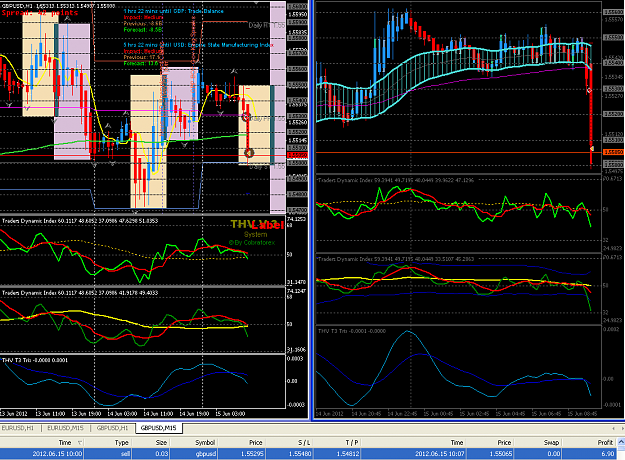Viewport: 625px width, 460px height.
Task: Switch to the EURUSD,H1 chart tab
Action: pos(18,428)
